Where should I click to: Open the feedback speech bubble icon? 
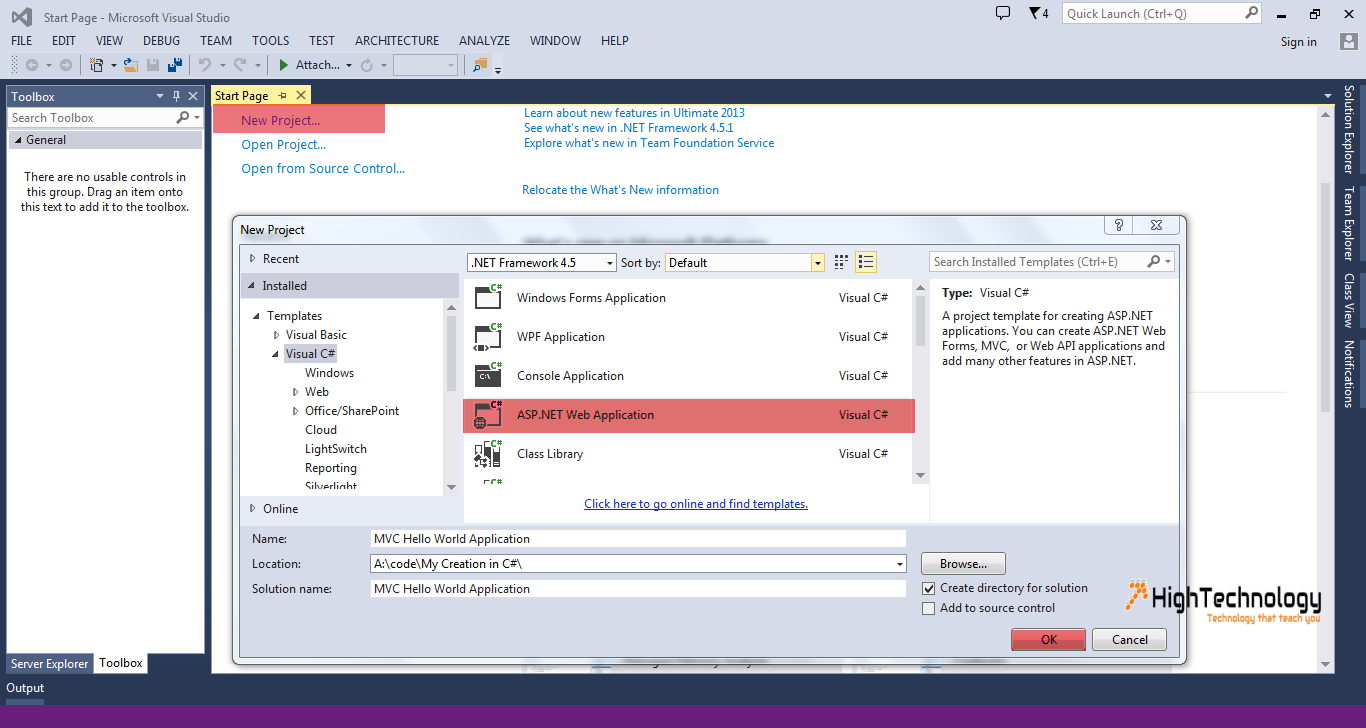1003,13
